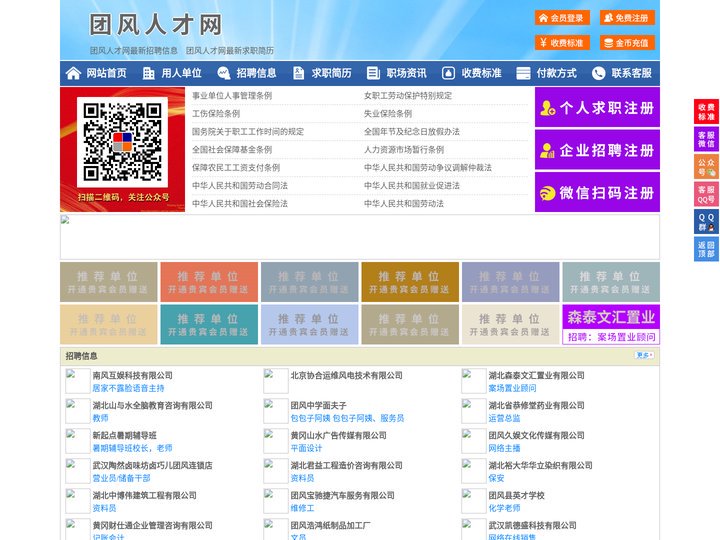Click the orange 公众号 side button

706,167
